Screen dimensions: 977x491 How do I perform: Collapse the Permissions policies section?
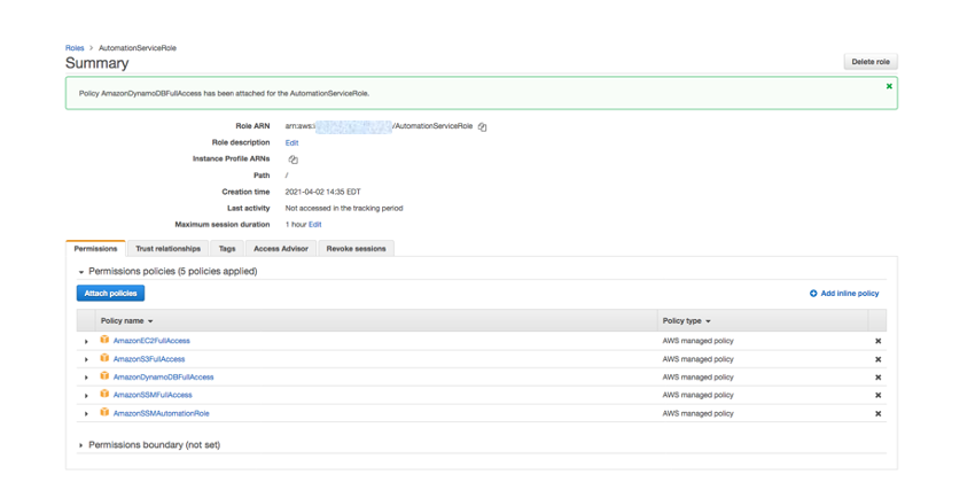point(81,272)
